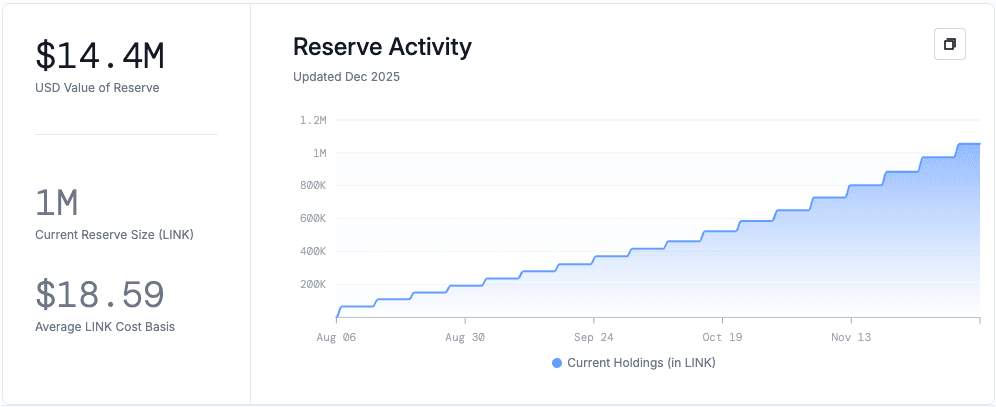Image resolution: width=996 pixels, height=407 pixels.
Task: Toggle the Current Holdings (in LINK) legend label
Action: (641, 363)
